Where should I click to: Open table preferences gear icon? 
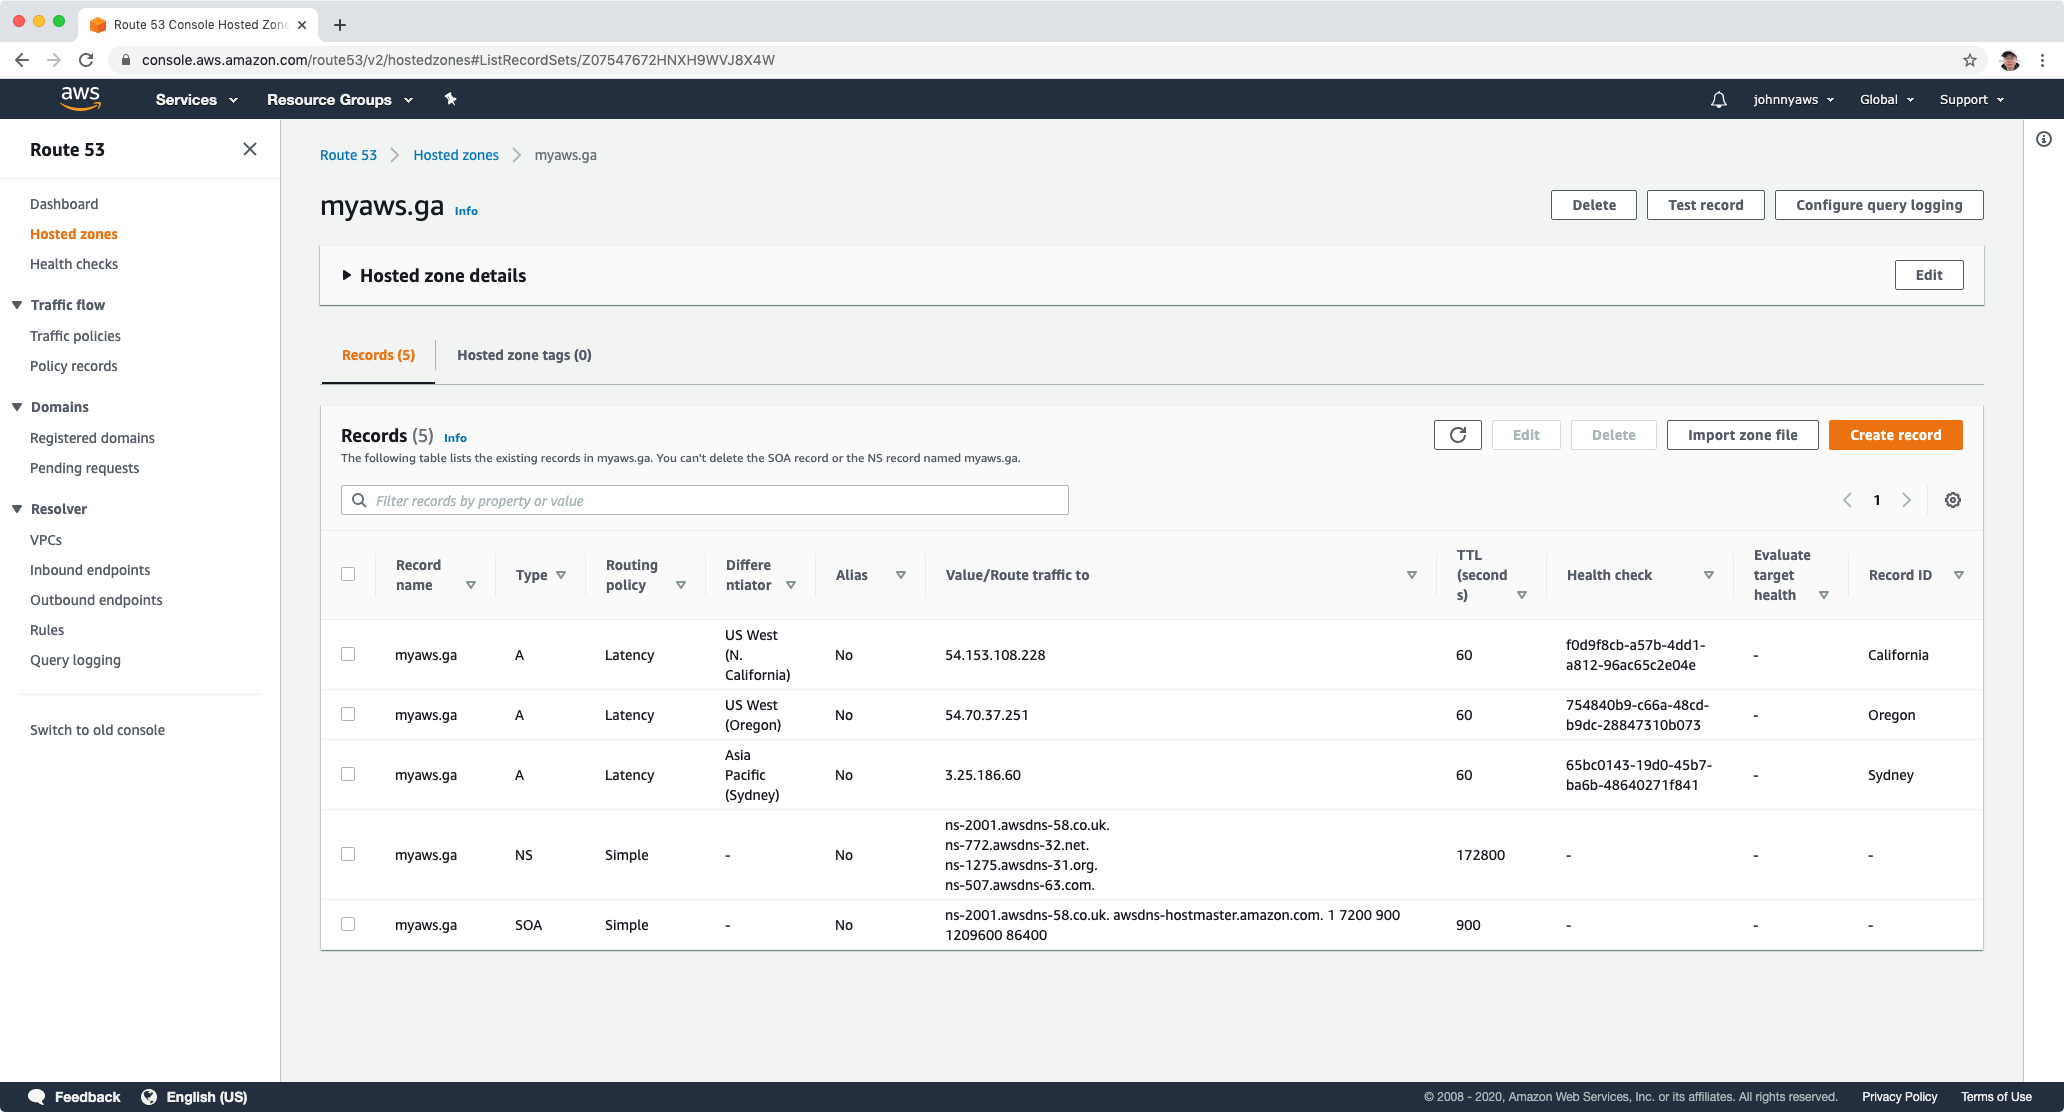coord(1952,500)
